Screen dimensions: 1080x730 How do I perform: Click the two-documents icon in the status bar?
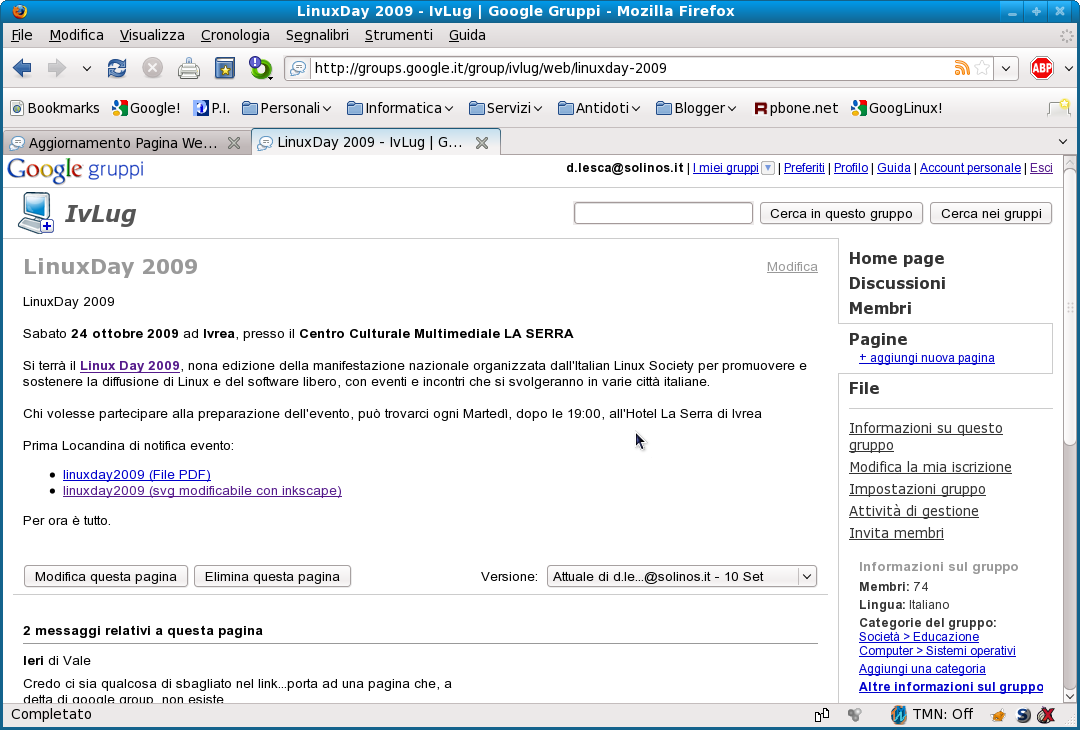coord(822,715)
